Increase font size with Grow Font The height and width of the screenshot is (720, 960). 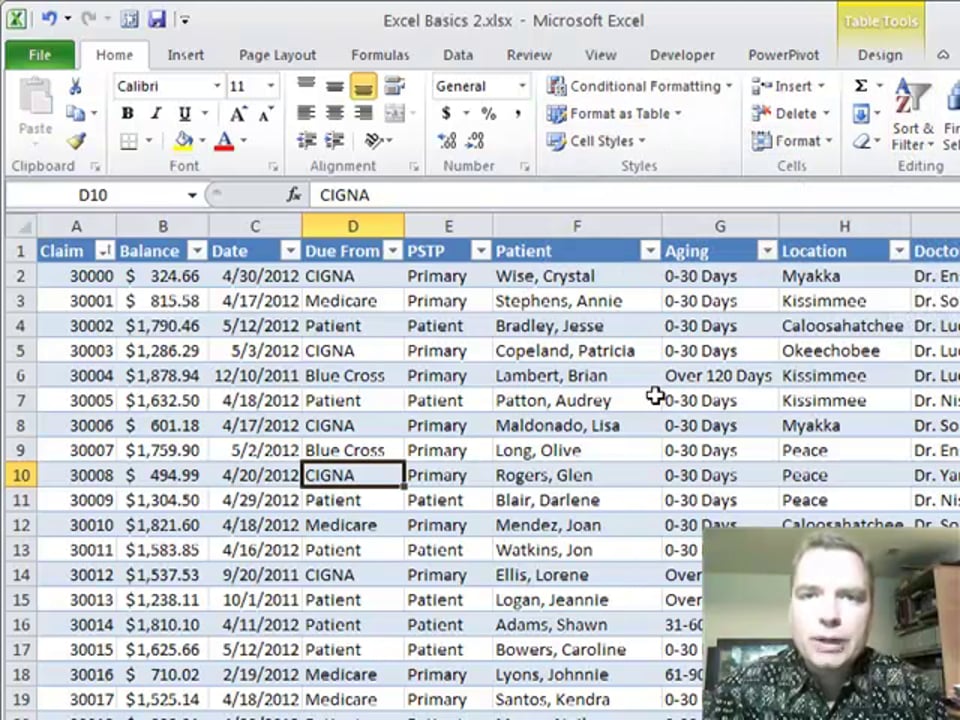click(238, 113)
